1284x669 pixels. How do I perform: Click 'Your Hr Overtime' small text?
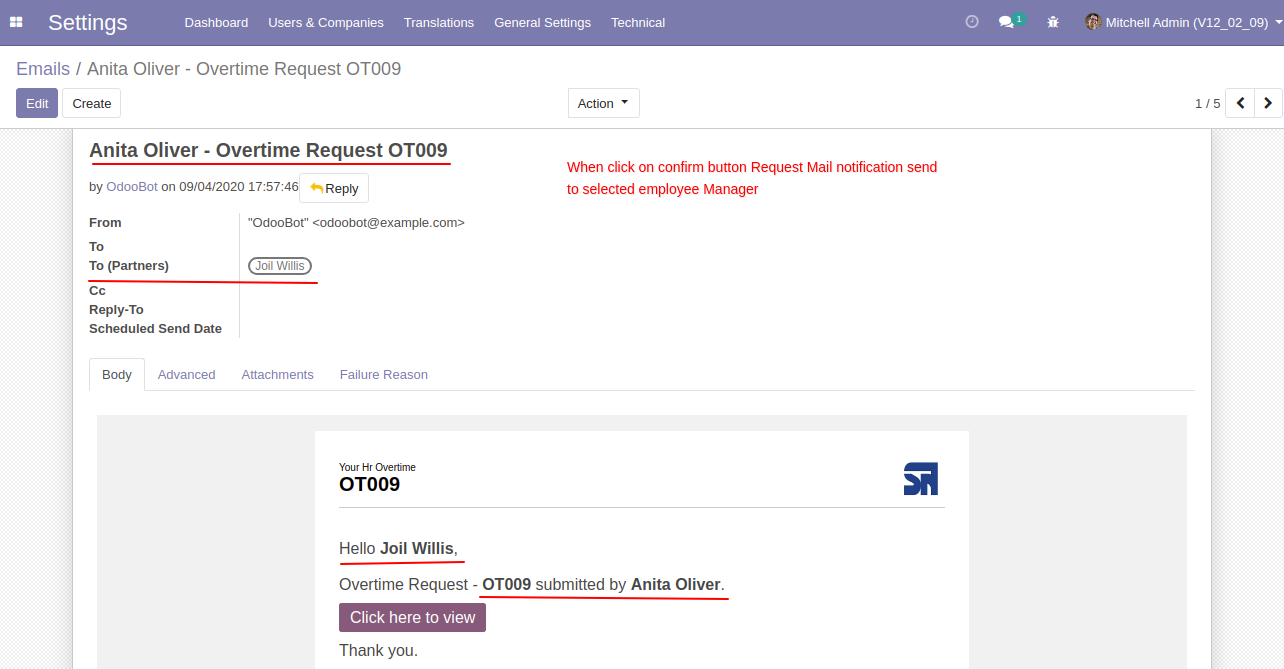click(x=377, y=467)
